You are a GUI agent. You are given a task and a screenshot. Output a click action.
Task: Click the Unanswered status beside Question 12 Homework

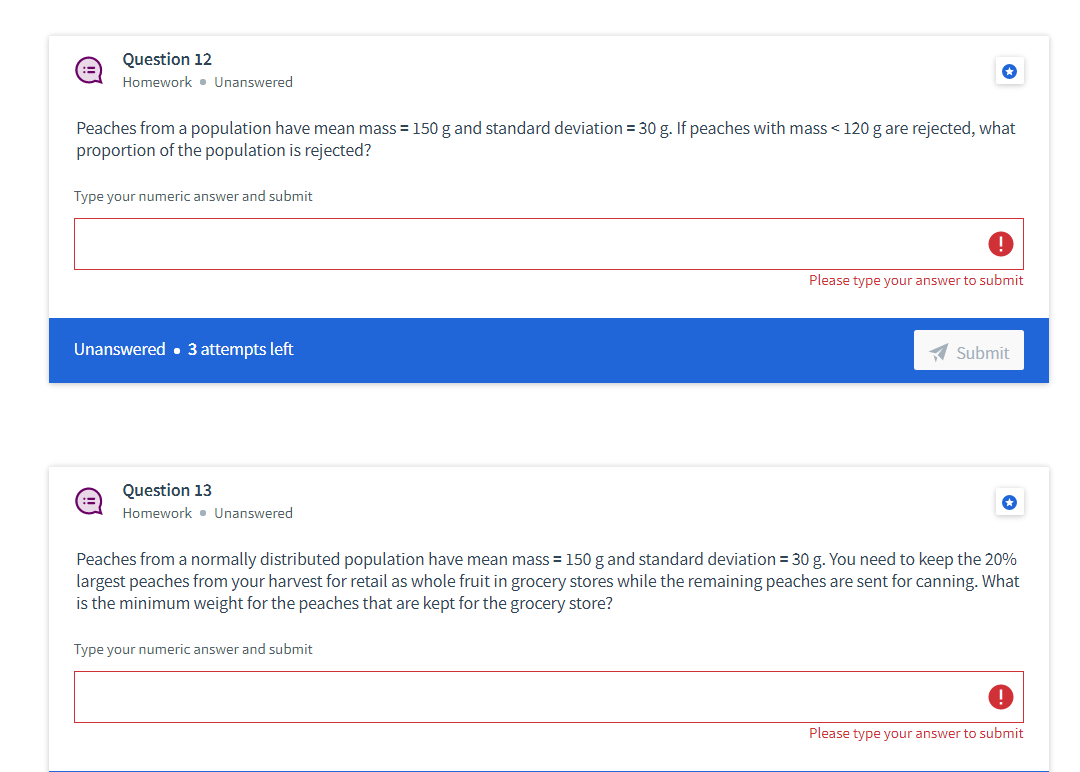[253, 82]
